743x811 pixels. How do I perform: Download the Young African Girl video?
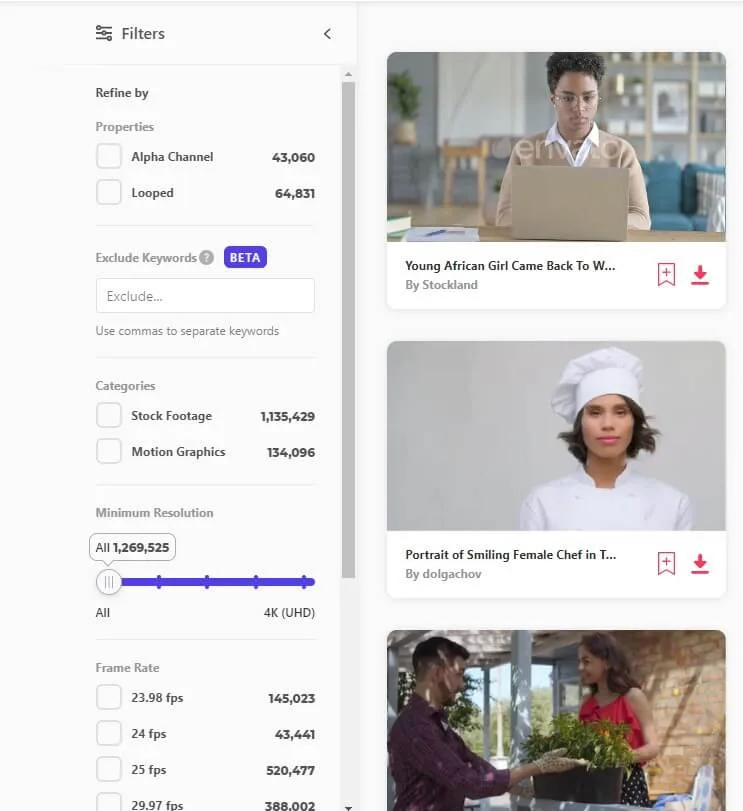tap(700, 275)
